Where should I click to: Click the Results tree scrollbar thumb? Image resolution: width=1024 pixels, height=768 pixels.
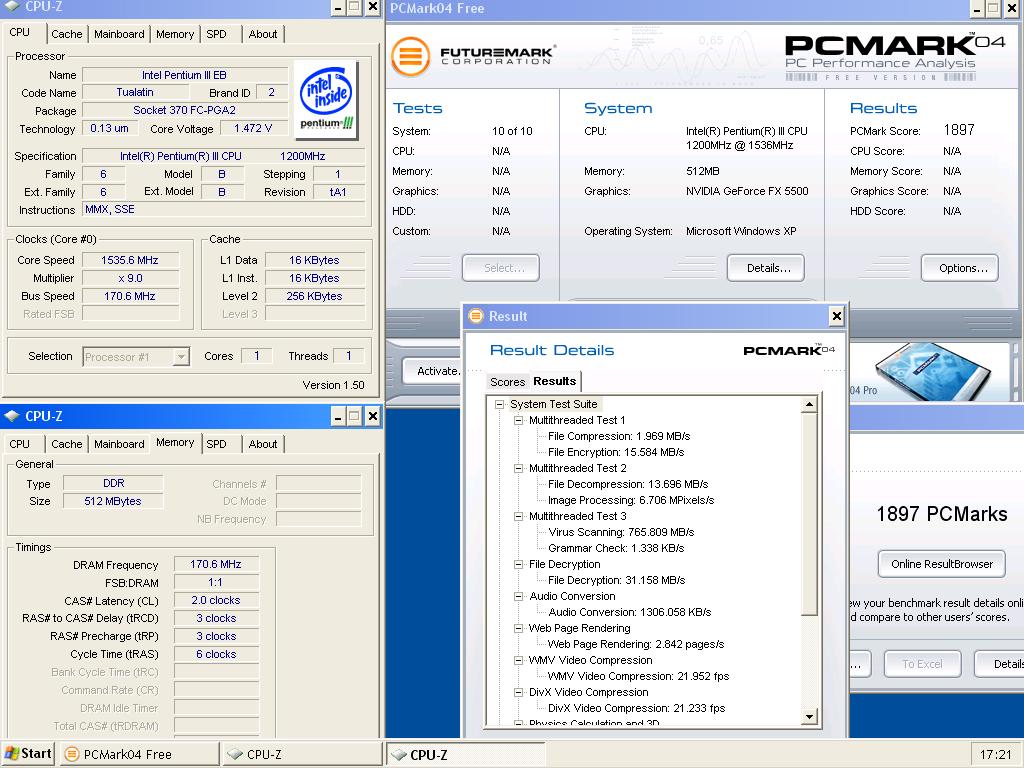pyautogui.click(x=809, y=513)
